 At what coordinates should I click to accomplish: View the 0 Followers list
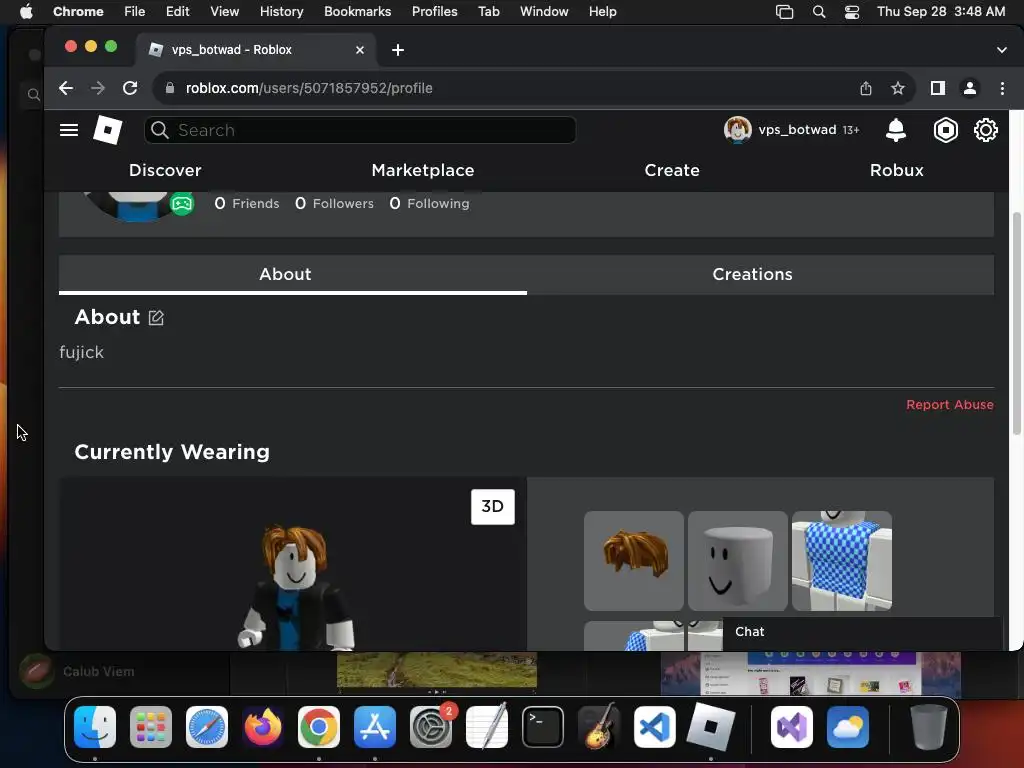[334, 204]
